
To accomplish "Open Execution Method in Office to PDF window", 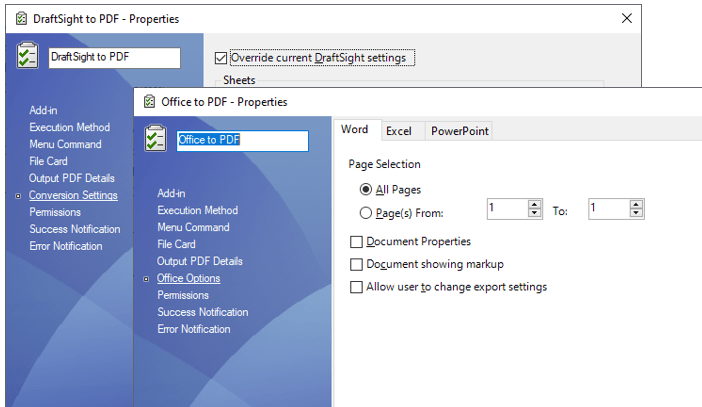I will click(x=197, y=210).
